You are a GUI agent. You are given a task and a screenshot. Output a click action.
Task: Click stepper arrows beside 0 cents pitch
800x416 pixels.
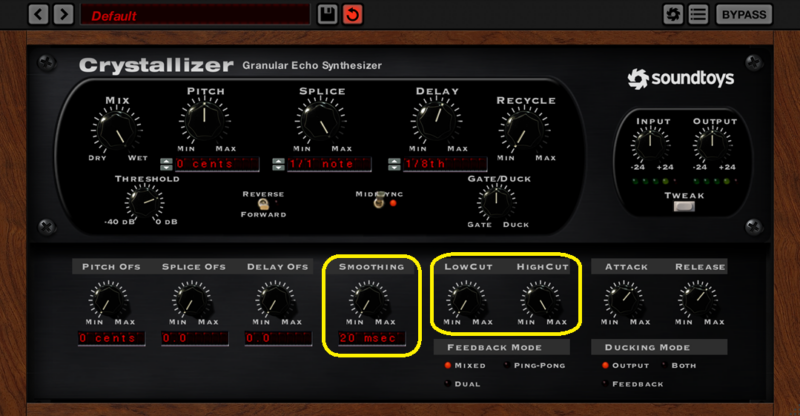point(166,164)
